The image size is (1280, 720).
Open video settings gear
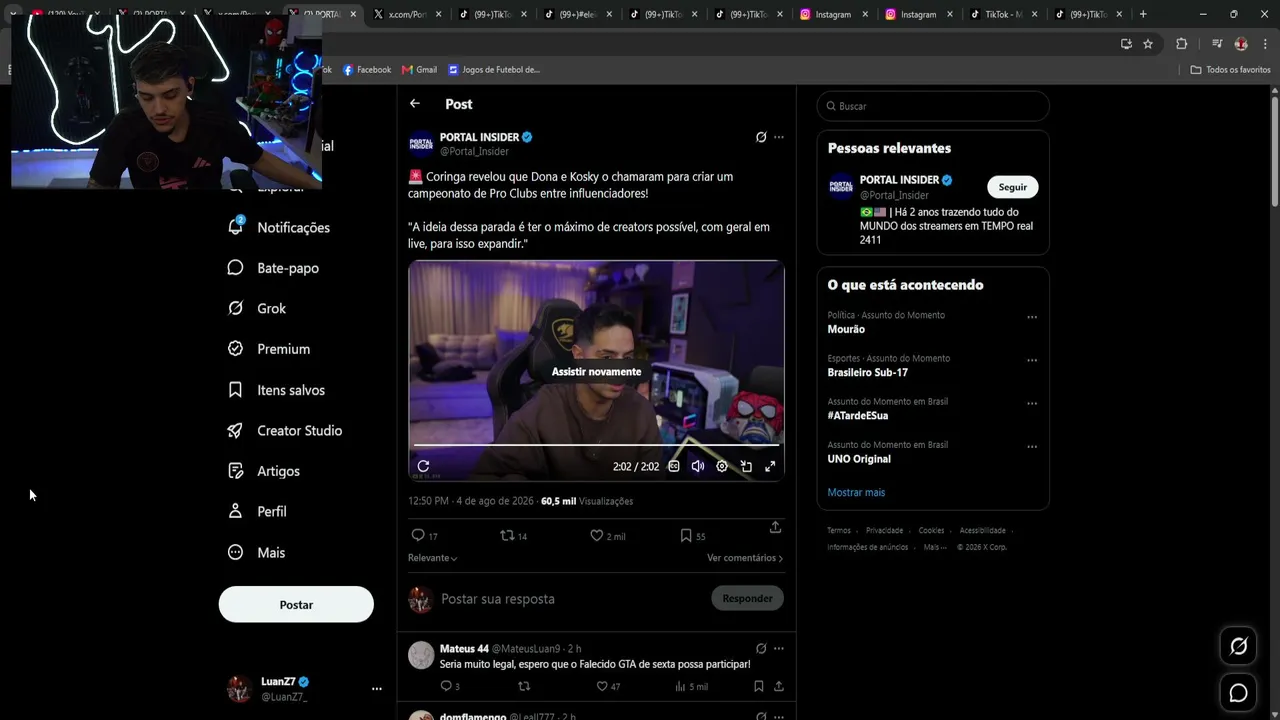click(x=722, y=466)
